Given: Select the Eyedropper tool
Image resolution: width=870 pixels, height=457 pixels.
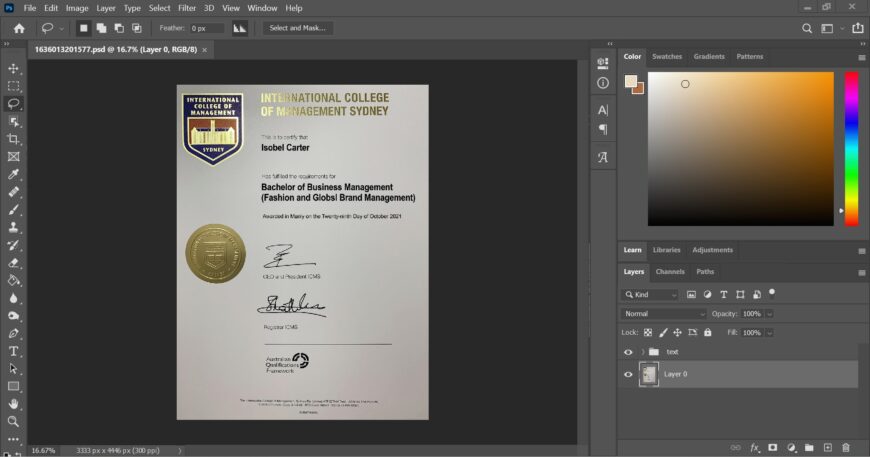Looking at the screenshot, I should coord(13,174).
